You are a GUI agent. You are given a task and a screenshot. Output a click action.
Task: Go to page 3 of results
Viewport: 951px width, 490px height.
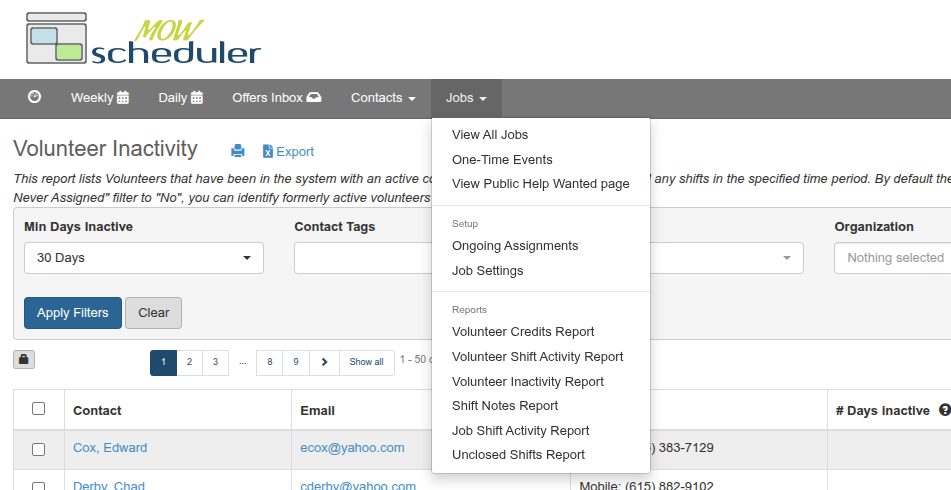click(x=215, y=362)
